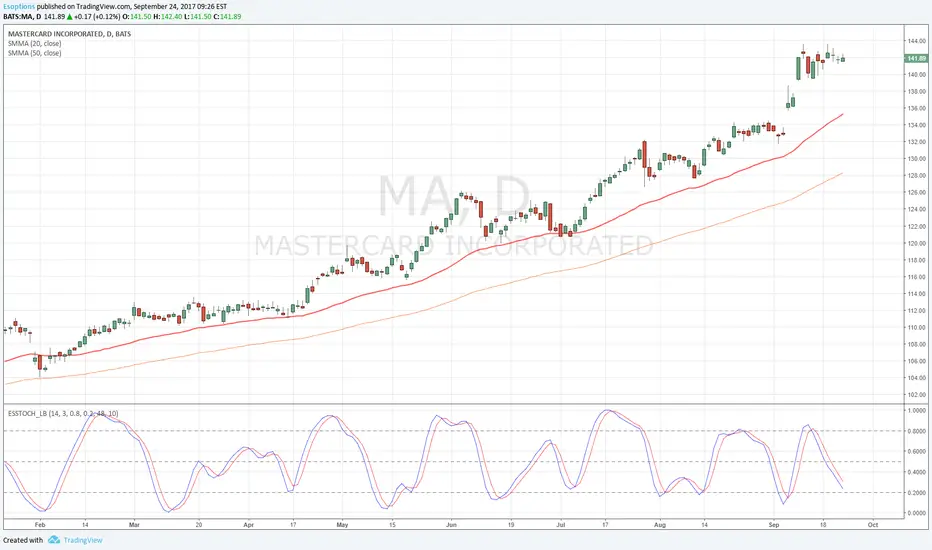932x550 pixels.
Task: Click the 120.00 price axis label
Action: coord(916,243)
